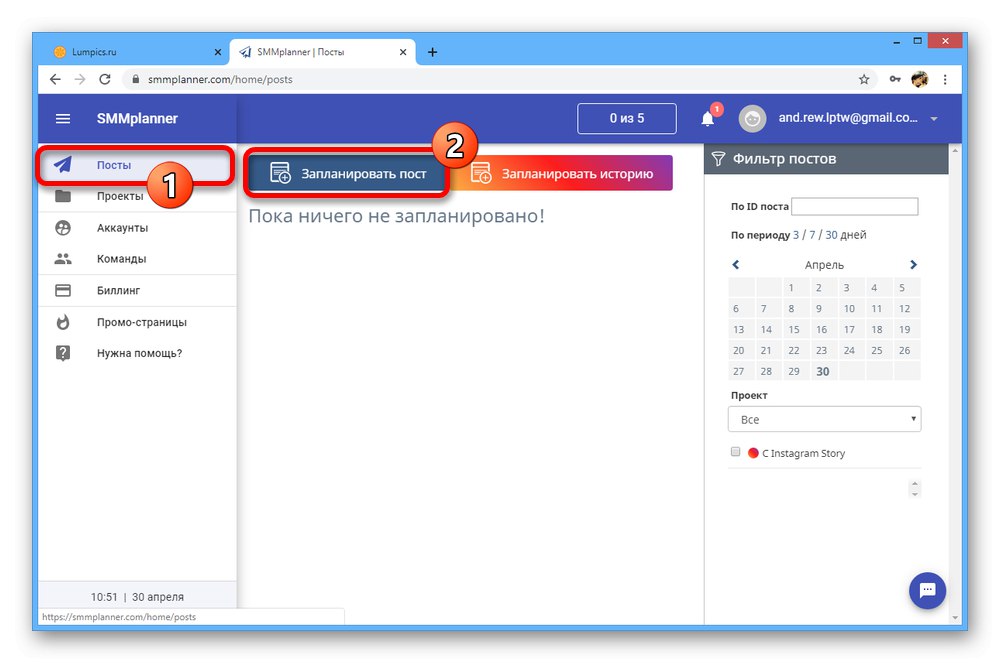1000x663 pixels.
Task: Click the 10:51 | 30 апреля time display
Action: click(137, 597)
